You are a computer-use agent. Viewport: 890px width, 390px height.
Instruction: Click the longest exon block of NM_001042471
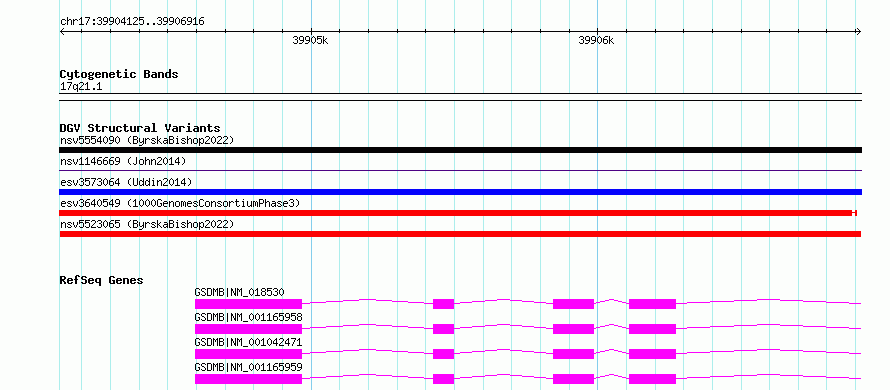tap(249, 354)
